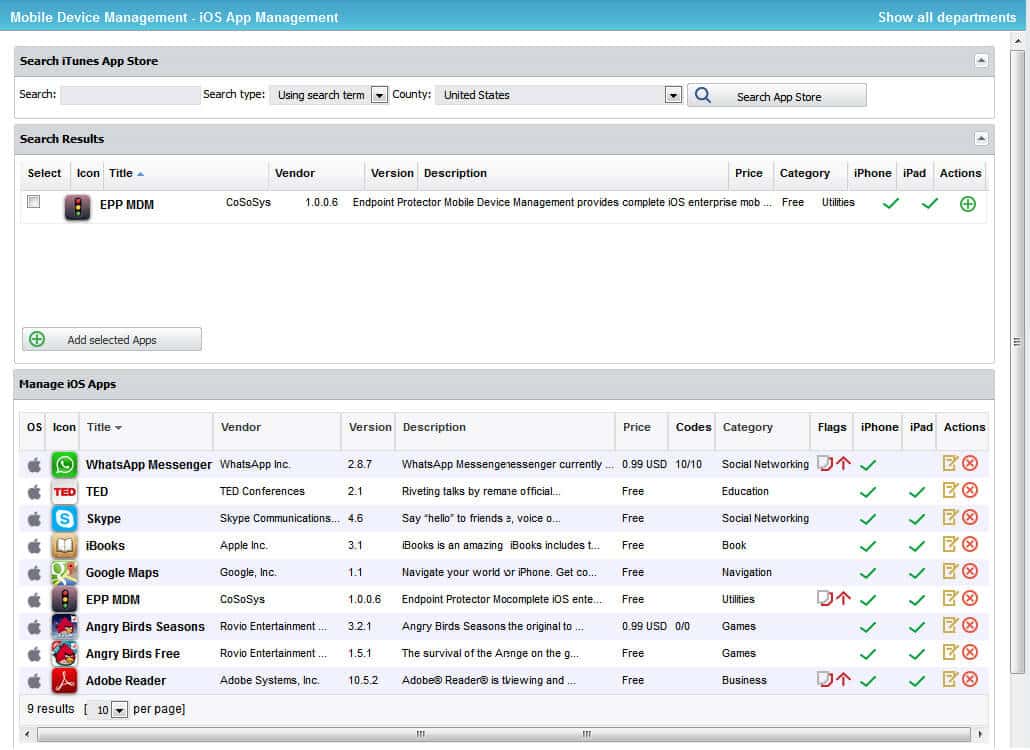Click the 9 results text
The width and height of the screenshot is (1030, 750).
(51, 709)
